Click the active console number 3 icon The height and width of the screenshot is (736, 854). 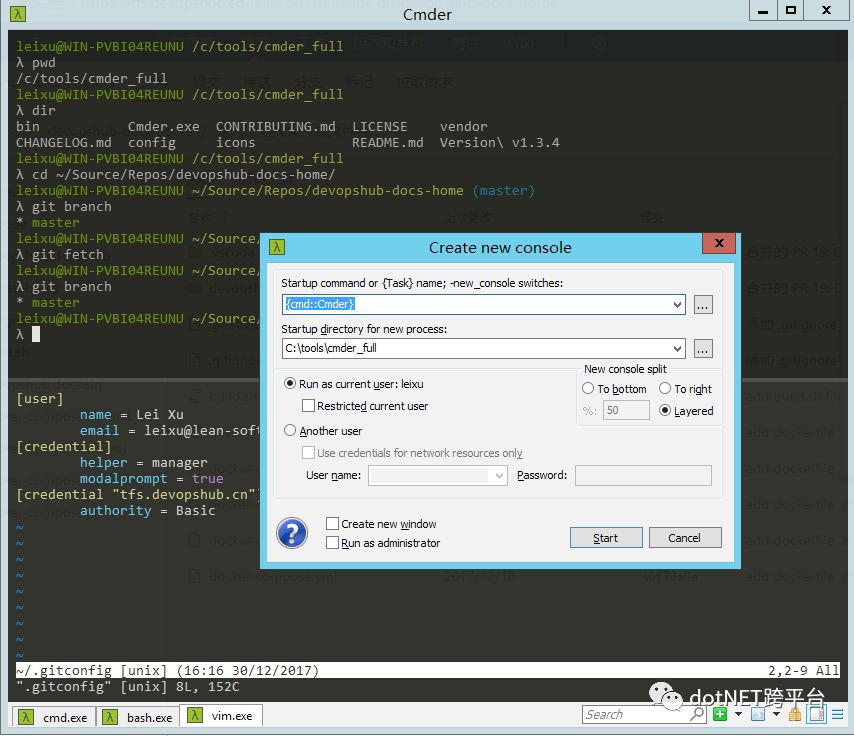[758, 714]
